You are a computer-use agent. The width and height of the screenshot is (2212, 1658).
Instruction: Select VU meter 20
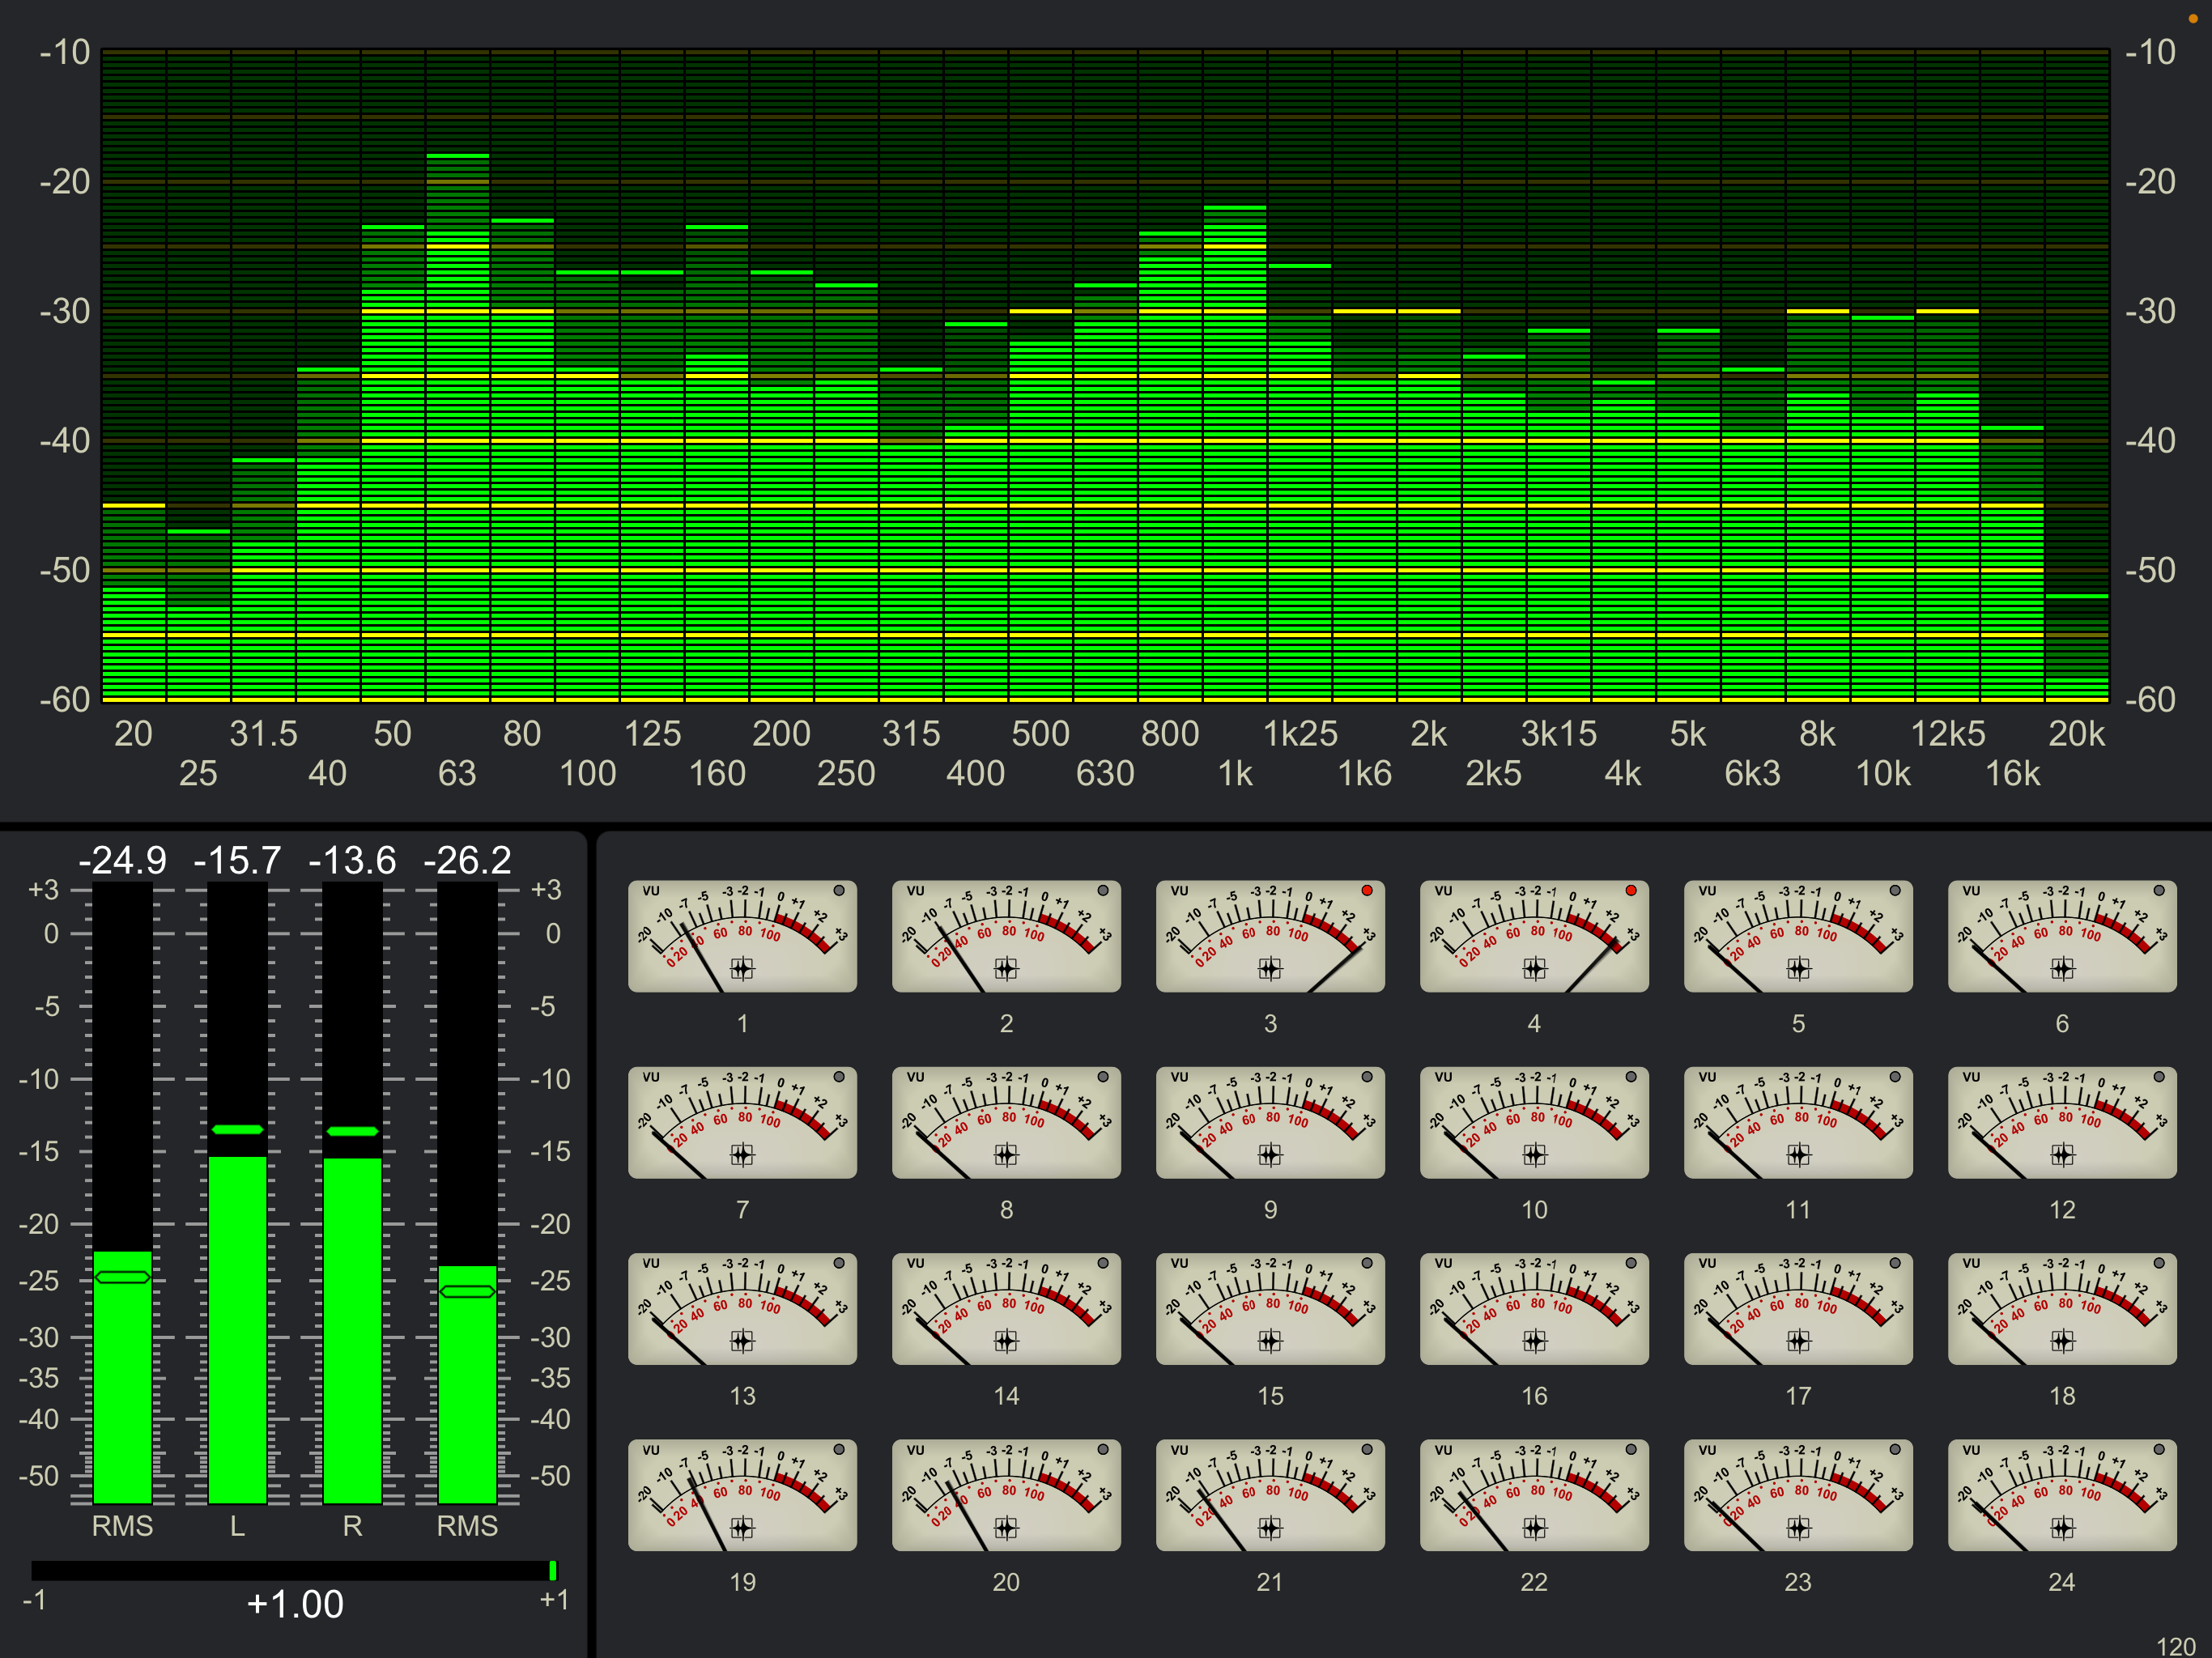point(1006,1495)
